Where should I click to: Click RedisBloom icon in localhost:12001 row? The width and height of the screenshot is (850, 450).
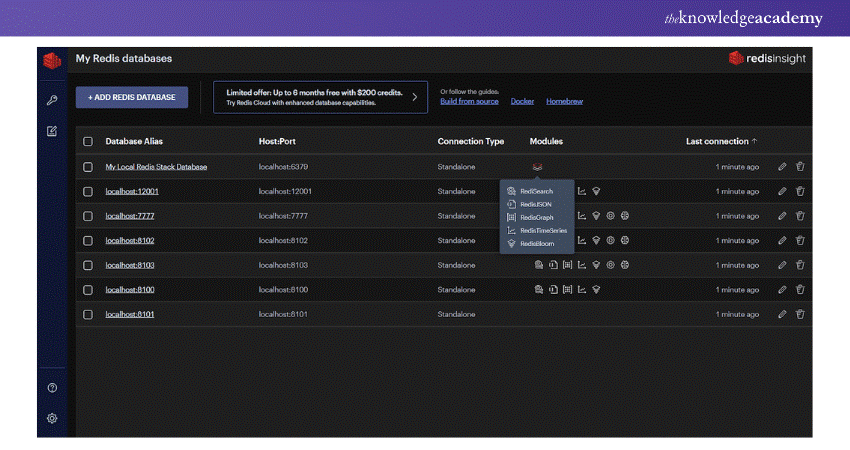[x=596, y=191]
